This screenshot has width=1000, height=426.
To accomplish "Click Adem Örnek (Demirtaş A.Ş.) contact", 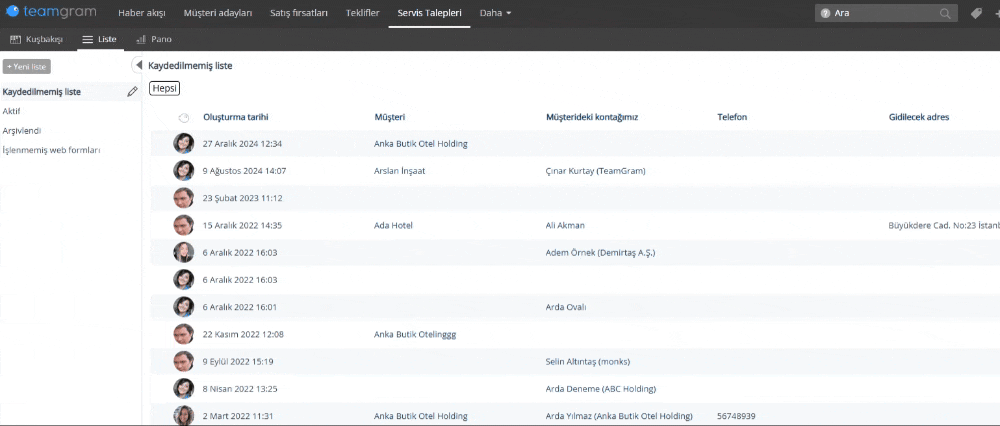I will (601, 253).
